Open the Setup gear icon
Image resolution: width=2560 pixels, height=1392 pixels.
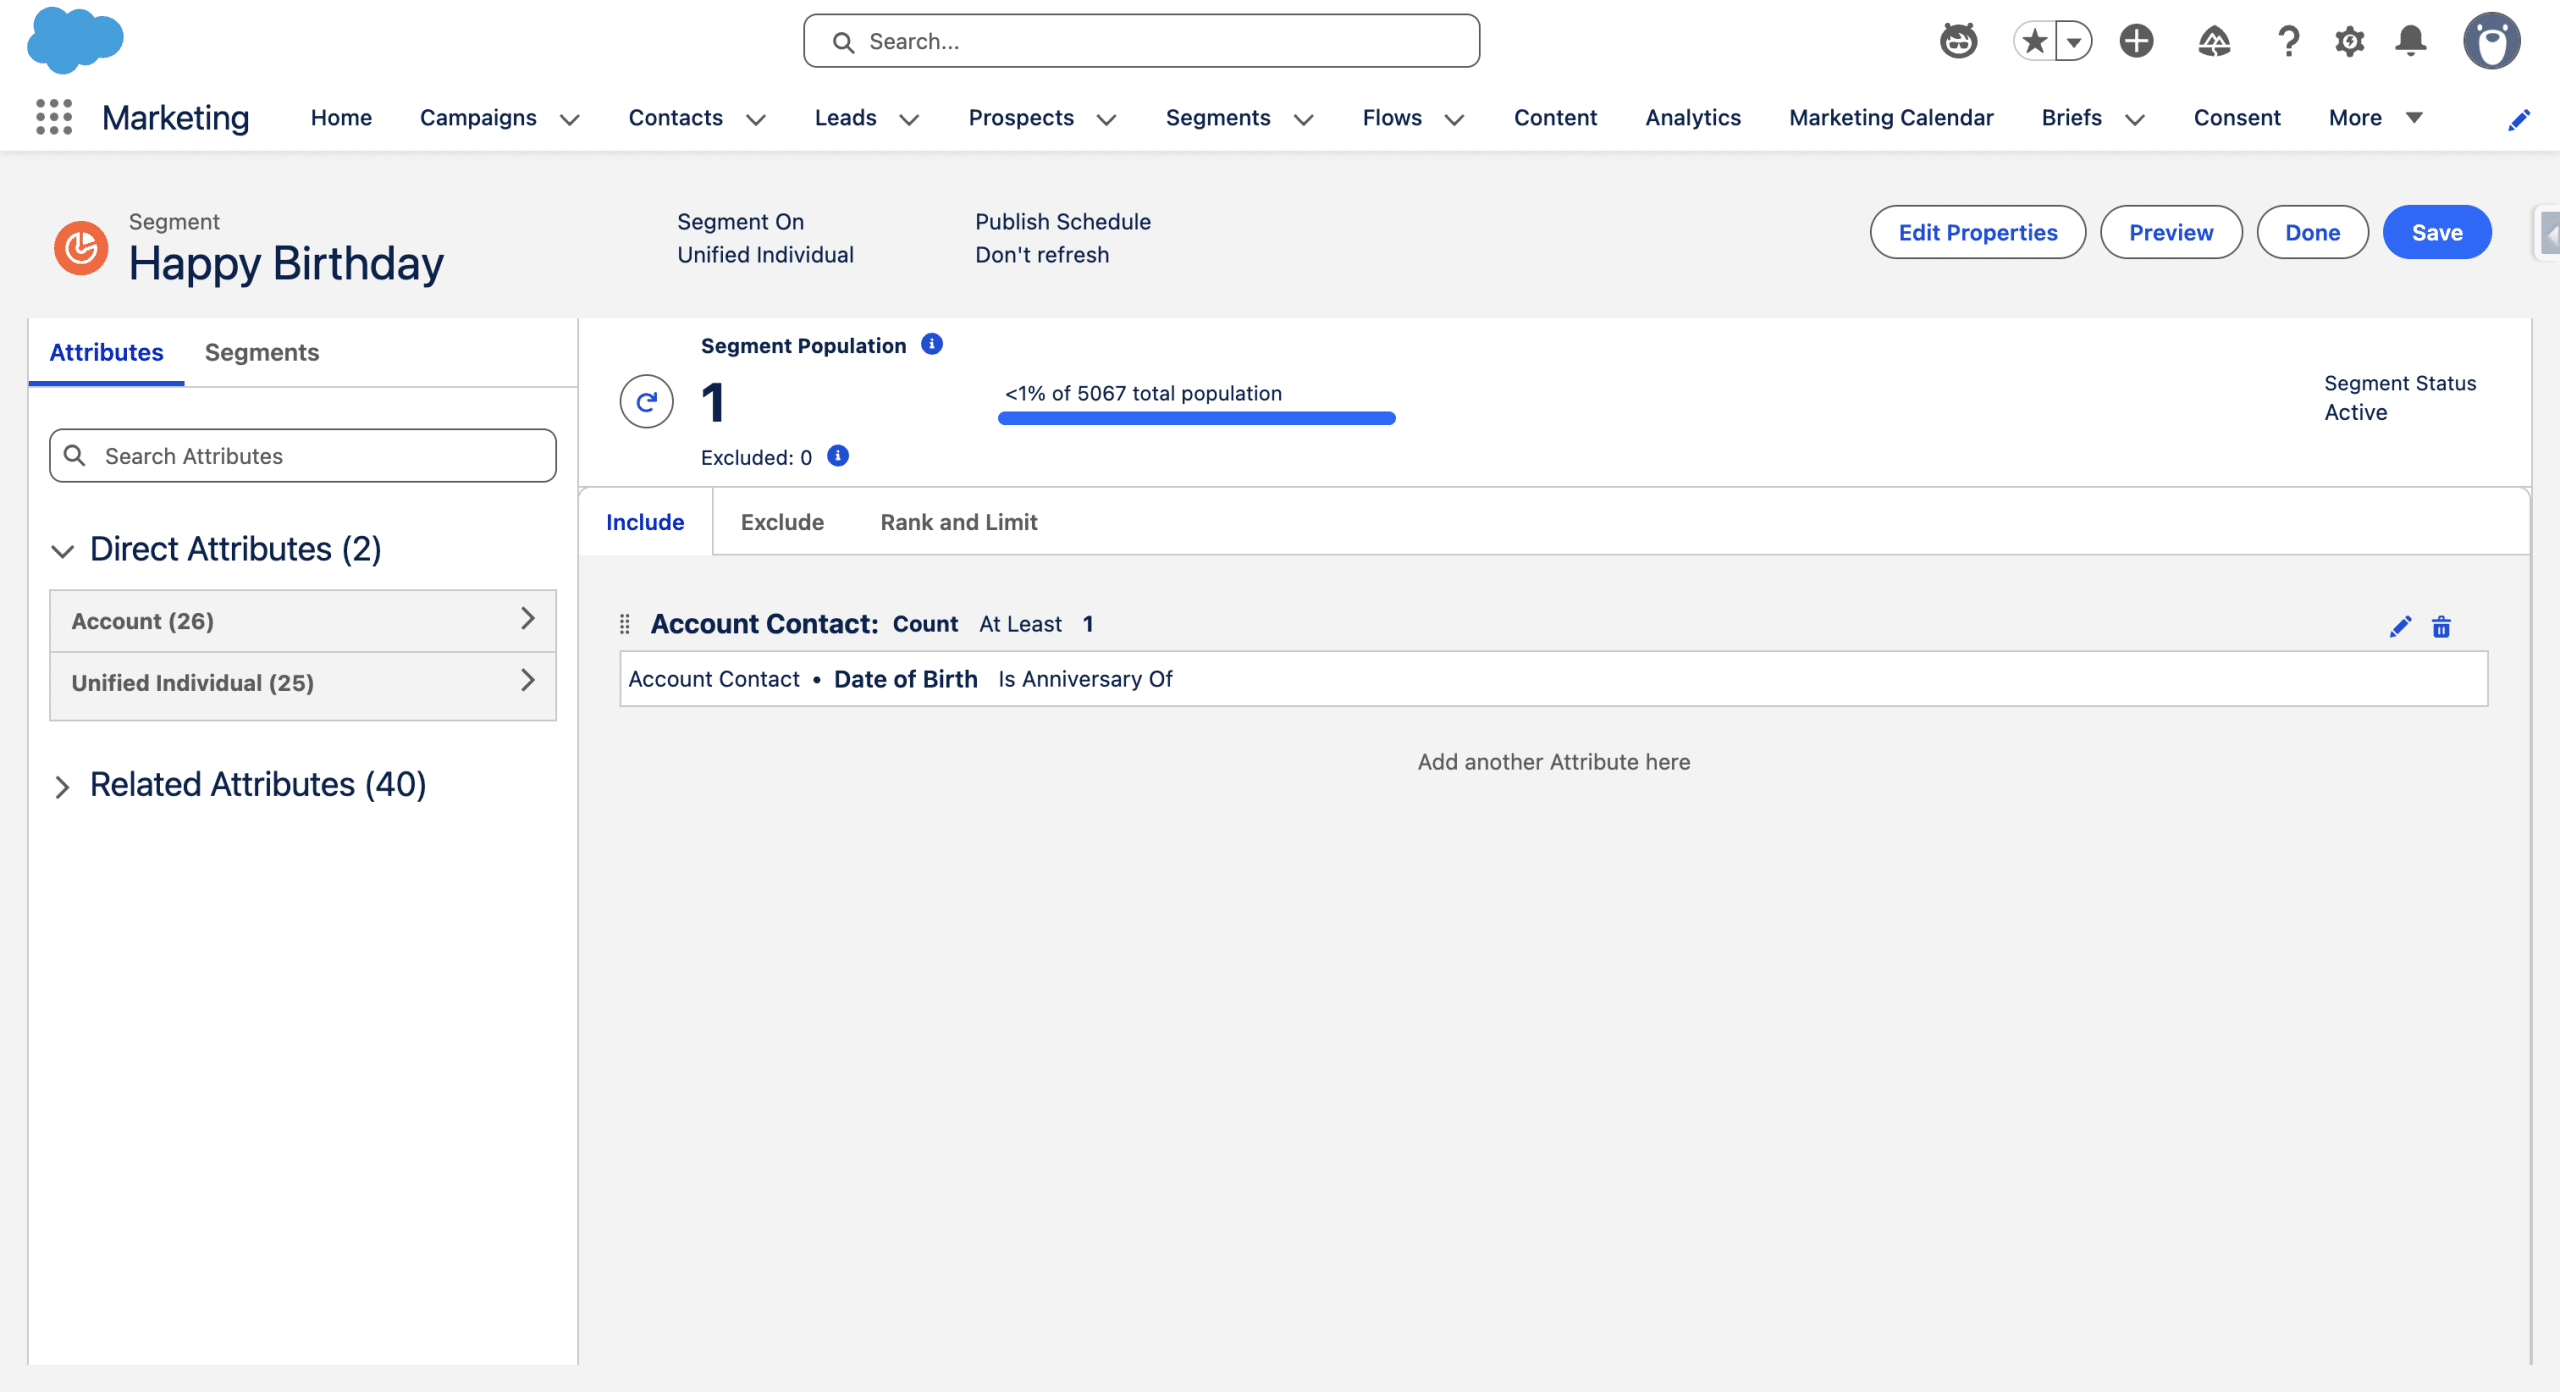(x=2349, y=41)
